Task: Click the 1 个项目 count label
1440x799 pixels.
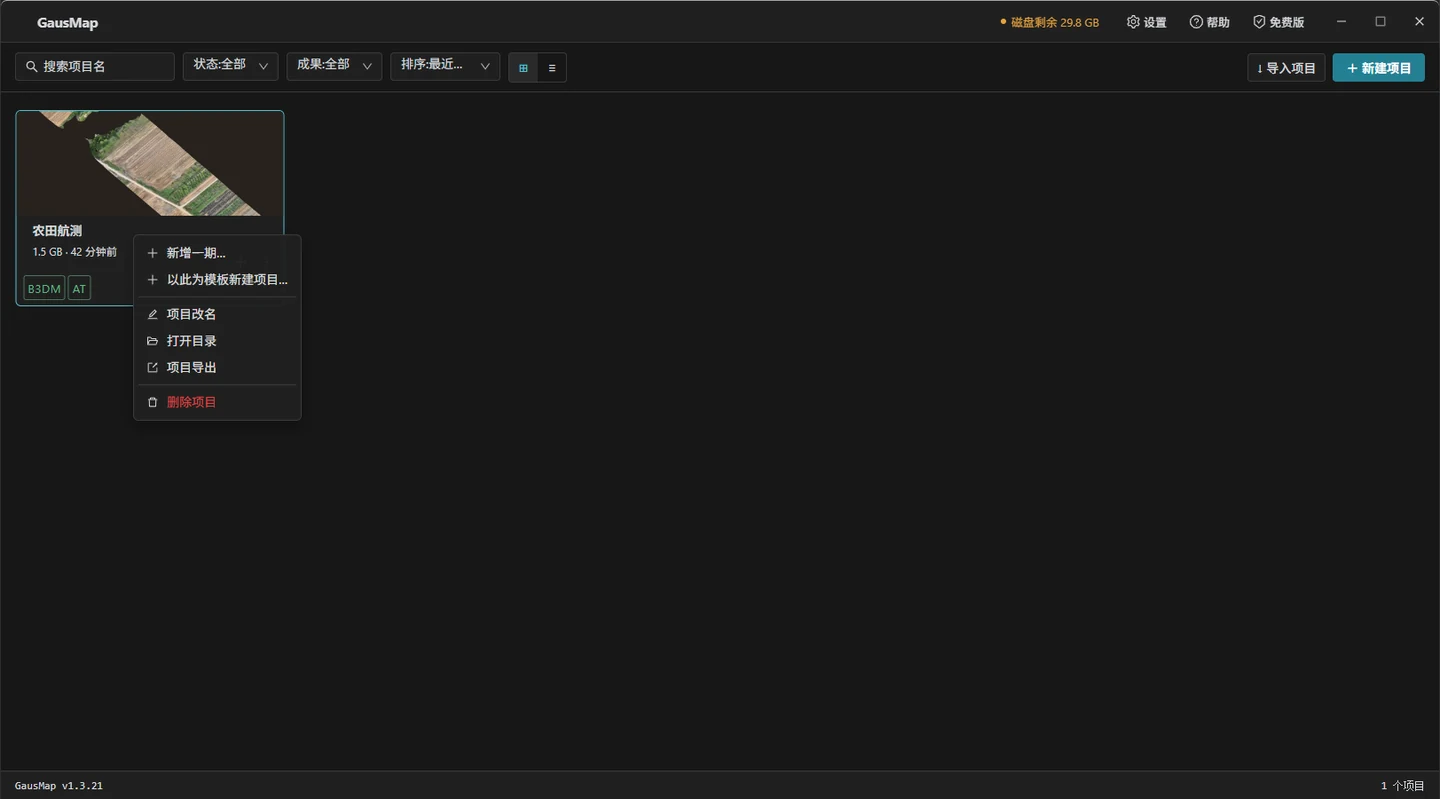Action: pos(1402,786)
